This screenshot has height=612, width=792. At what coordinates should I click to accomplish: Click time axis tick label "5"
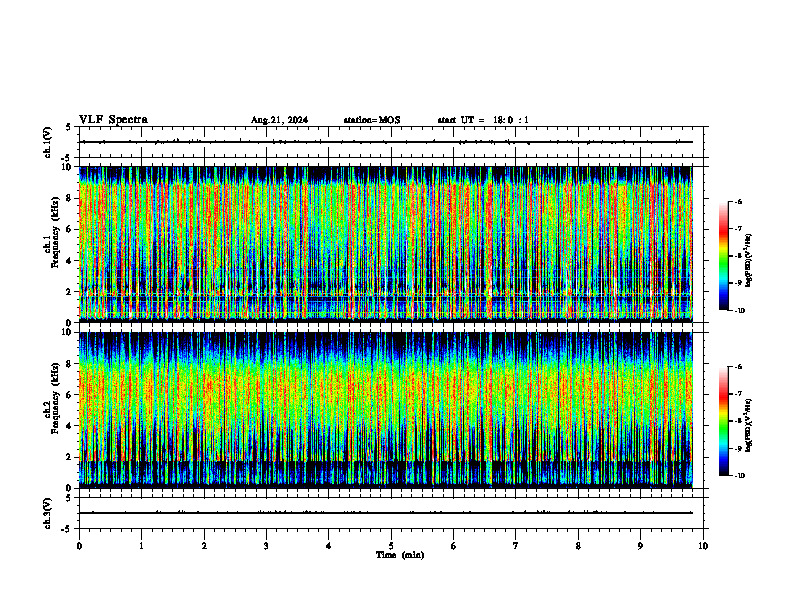(391, 546)
